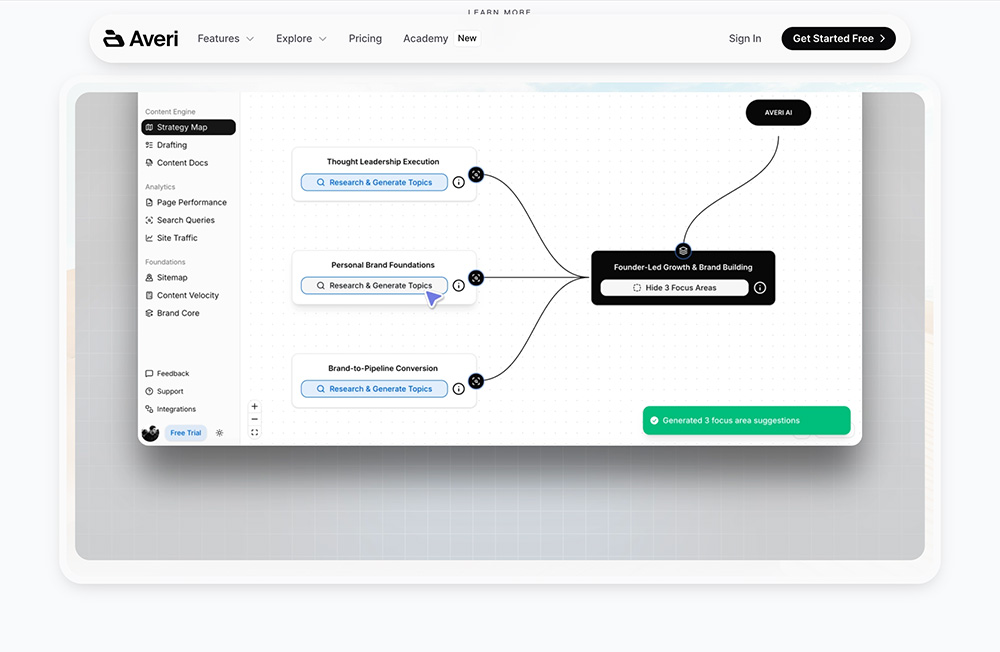Image resolution: width=1000 pixels, height=652 pixels.
Task: Click the Personal Brand Foundations card title
Action: coord(383,265)
